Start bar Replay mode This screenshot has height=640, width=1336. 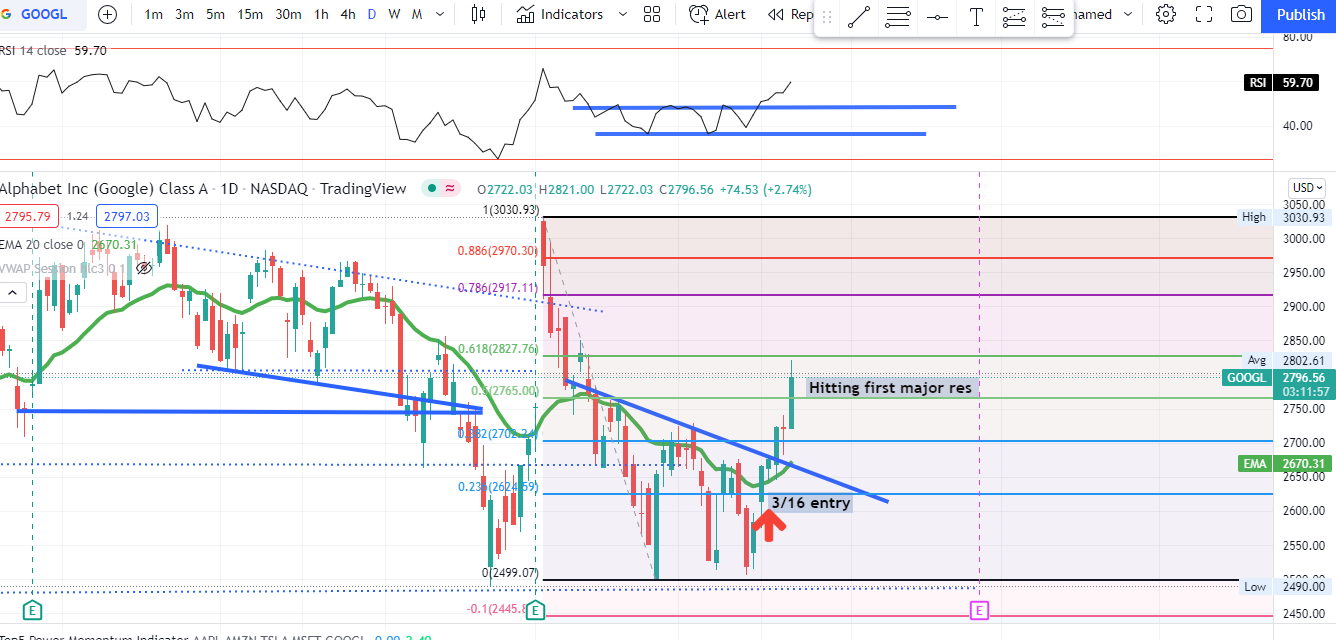790,14
